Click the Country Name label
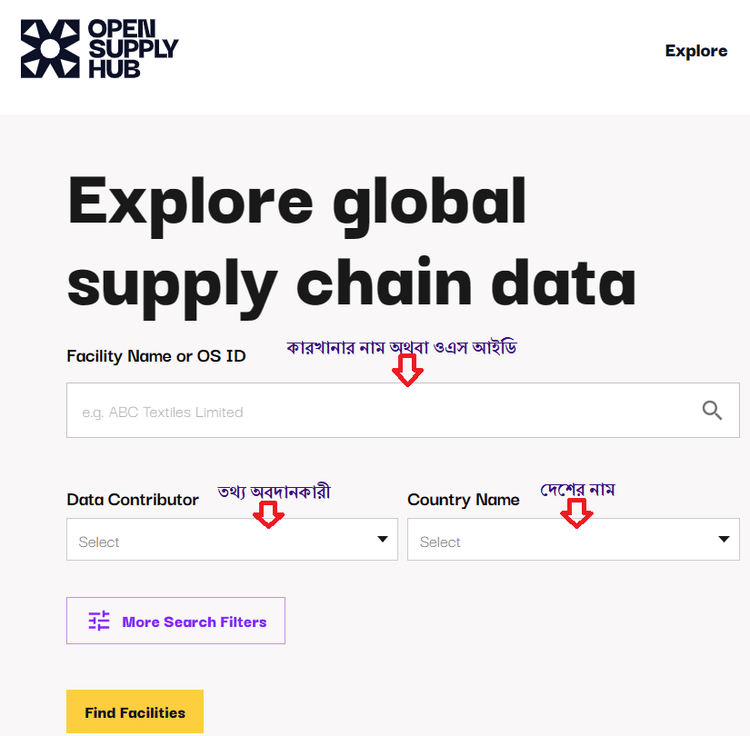This screenshot has width=750, height=736. coord(463,499)
